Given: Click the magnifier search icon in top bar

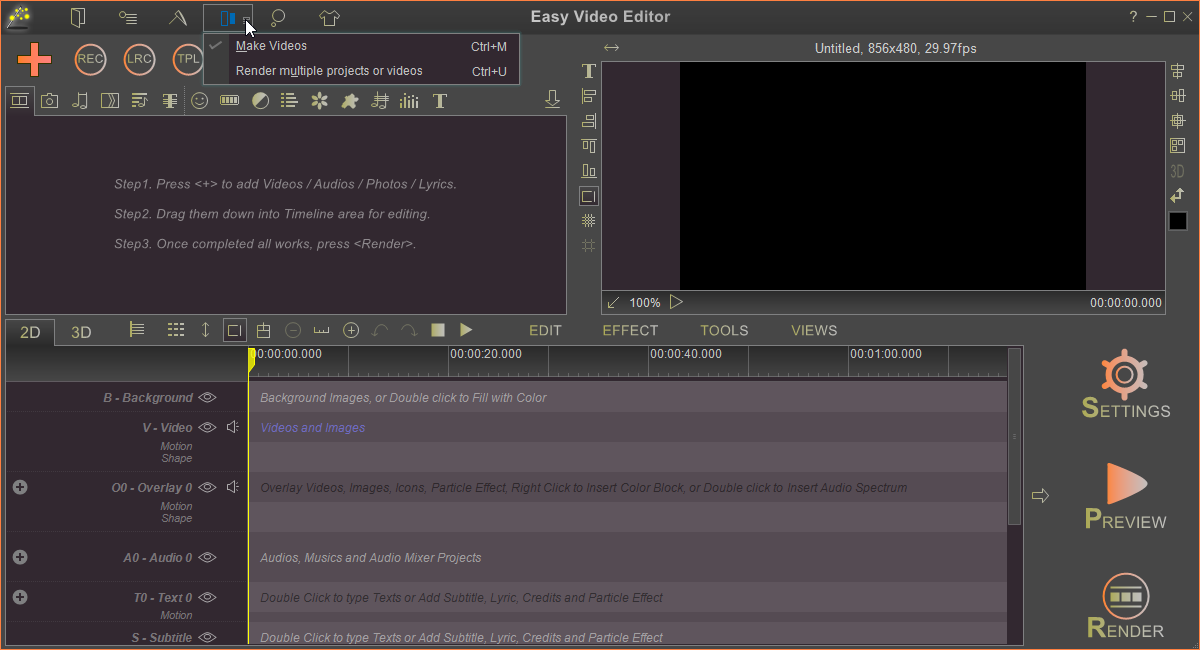Looking at the screenshot, I should point(279,17).
